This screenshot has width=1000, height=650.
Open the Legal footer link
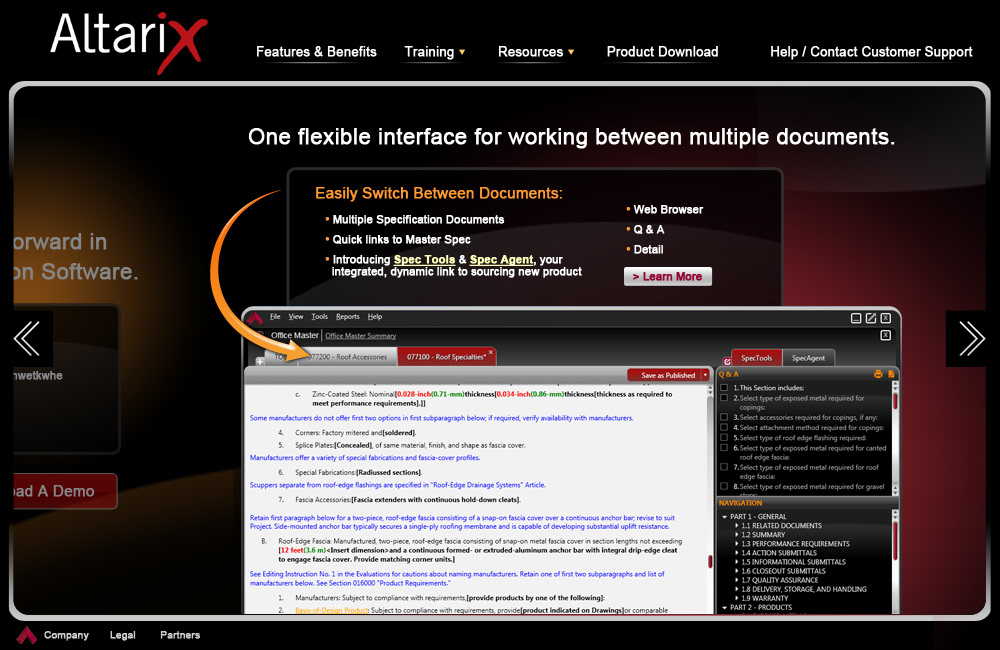122,635
